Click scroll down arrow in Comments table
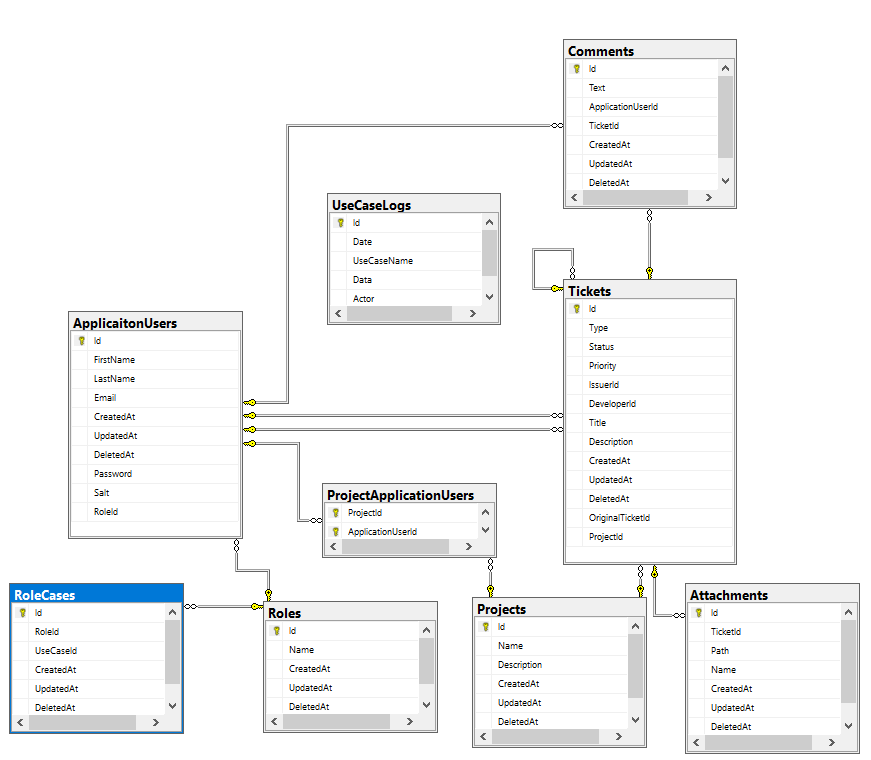The height and width of the screenshot is (760, 871). (x=725, y=181)
